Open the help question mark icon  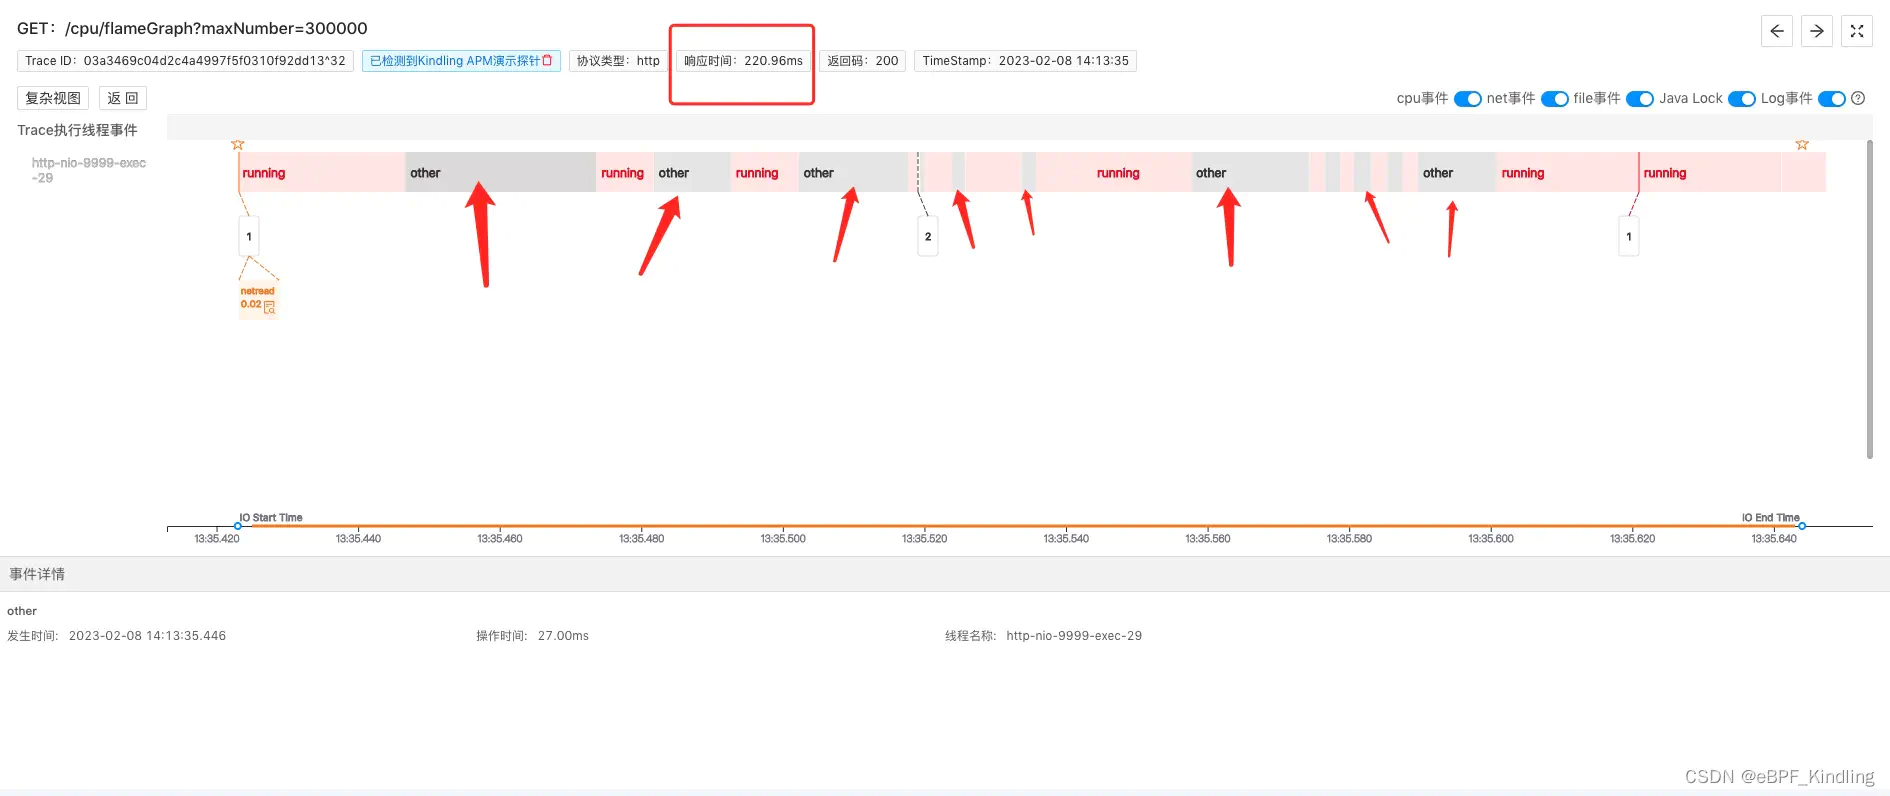[1858, 98]
